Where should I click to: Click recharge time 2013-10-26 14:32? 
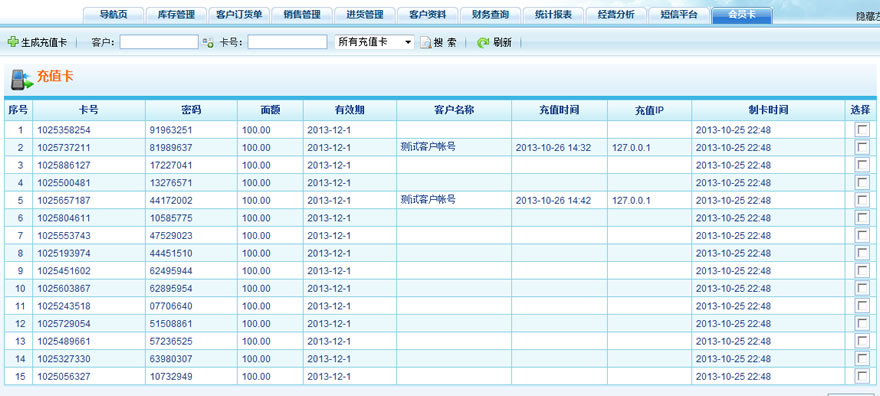(553, 148)
